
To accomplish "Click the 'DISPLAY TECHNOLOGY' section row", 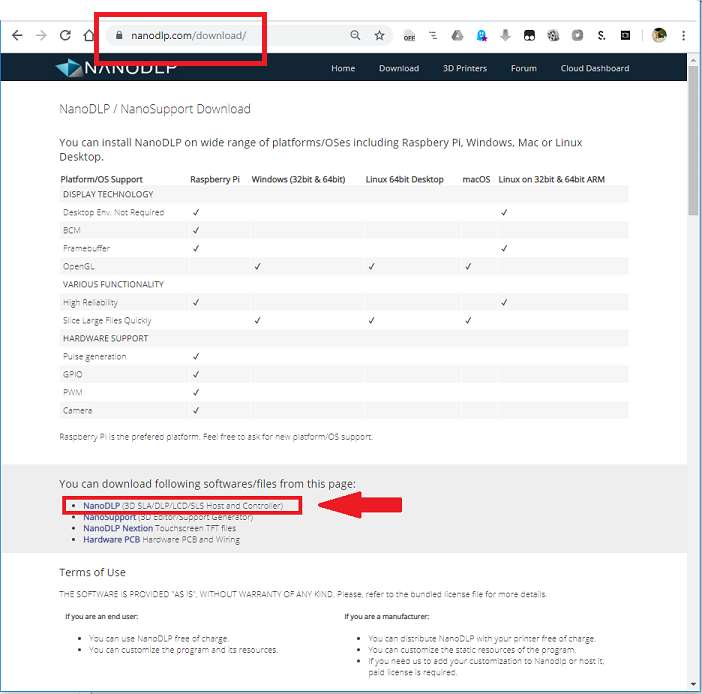I will [343, 194].
